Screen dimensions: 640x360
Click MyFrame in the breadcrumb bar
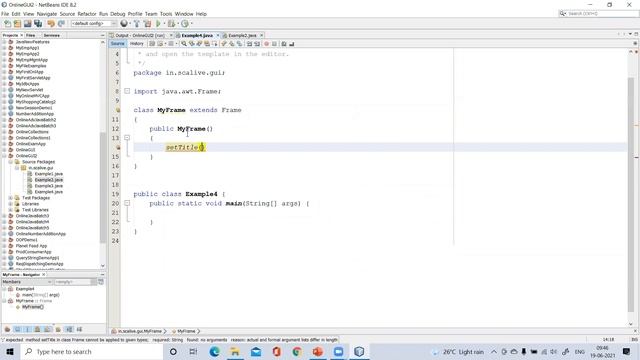coord(186,331)
